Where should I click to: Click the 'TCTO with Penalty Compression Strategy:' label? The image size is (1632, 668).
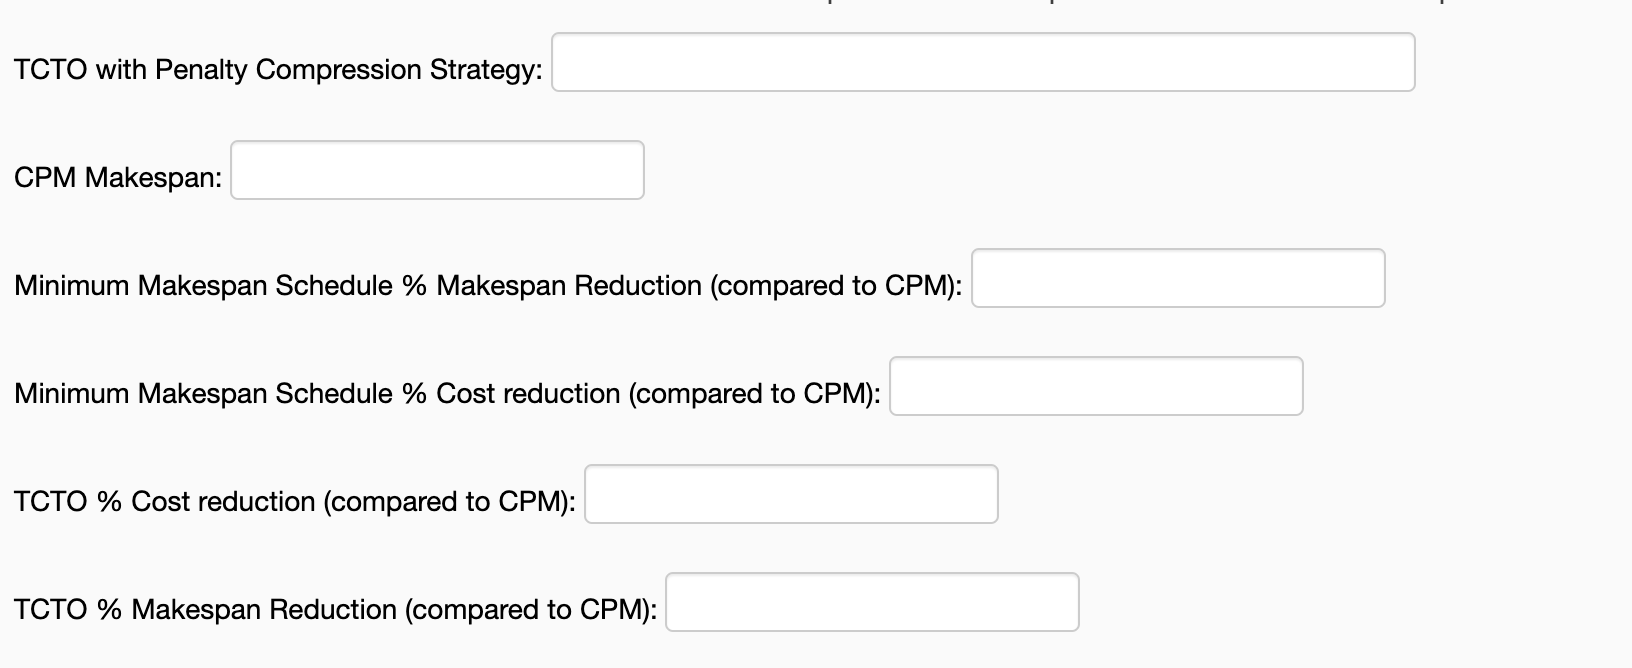tap(278, 70)
